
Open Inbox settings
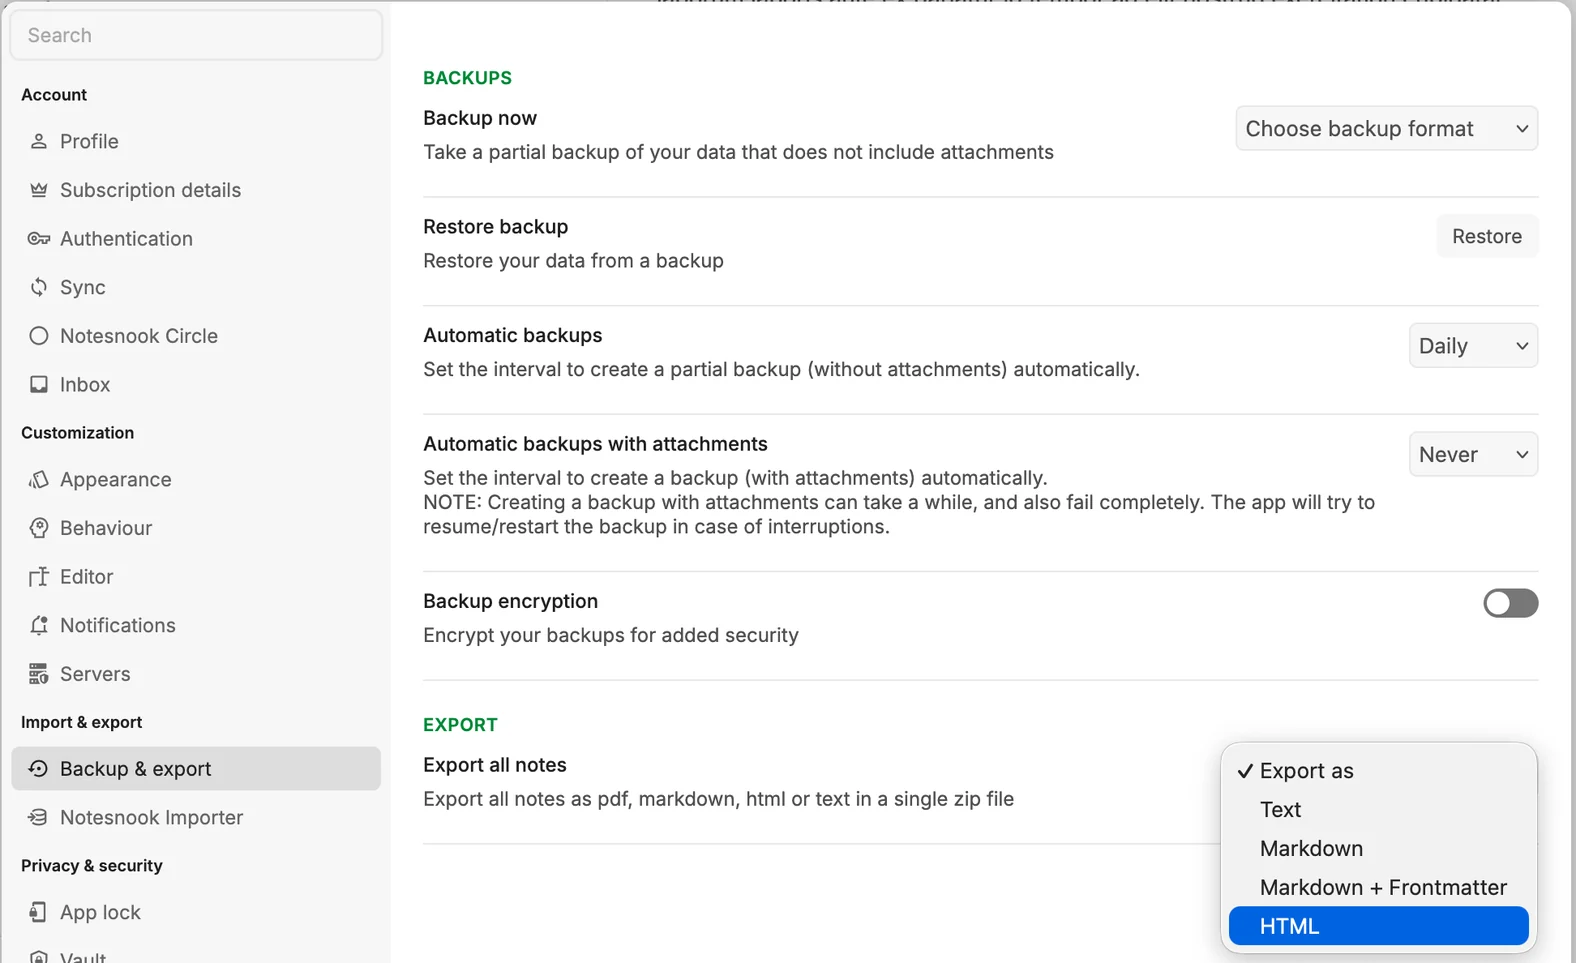(196, 385)
